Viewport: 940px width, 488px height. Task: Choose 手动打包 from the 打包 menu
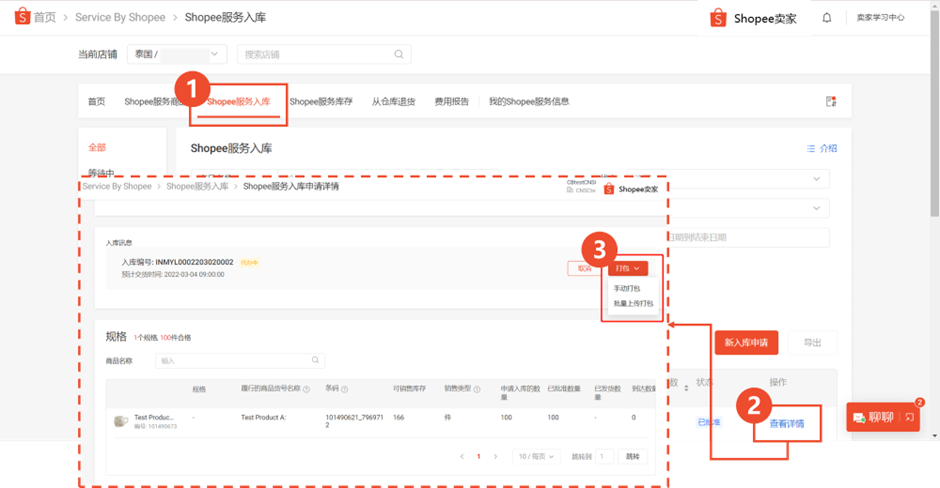pyautogui.click(x=627, y=288)
